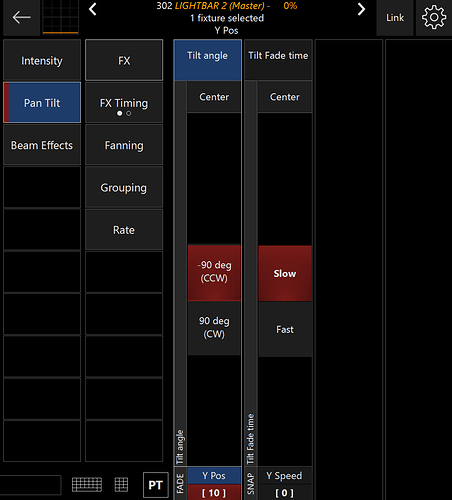452x500 pixels.
Task: Select the Fast fade time option
Action: (x=285, y=329)
